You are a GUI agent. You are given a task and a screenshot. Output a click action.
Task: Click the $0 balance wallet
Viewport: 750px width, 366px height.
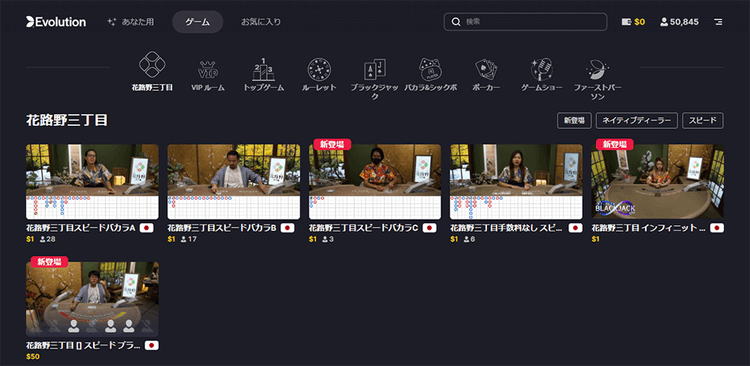633,22
